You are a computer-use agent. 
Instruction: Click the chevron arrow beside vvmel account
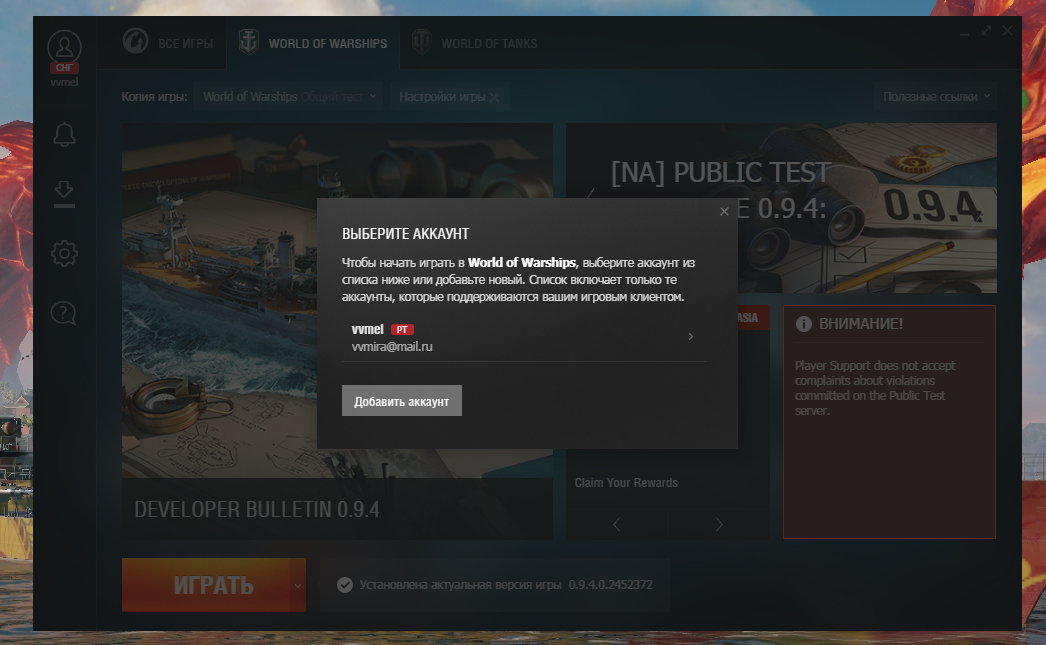690,337
